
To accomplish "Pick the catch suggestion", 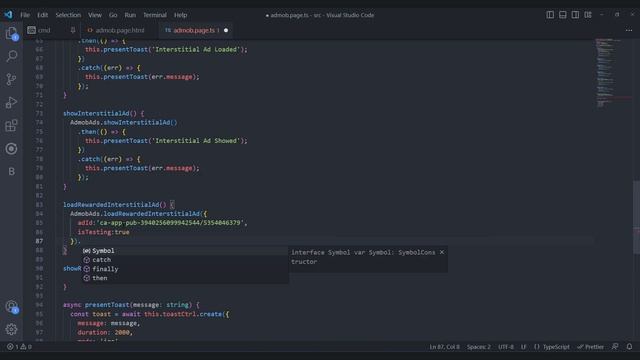I will coord(186,260).
